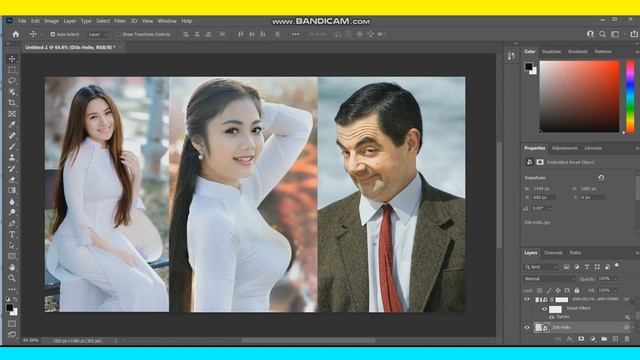640x360 pixels.
Task: Hide the Dilb-Hello layer
Action: coord(527,327)
